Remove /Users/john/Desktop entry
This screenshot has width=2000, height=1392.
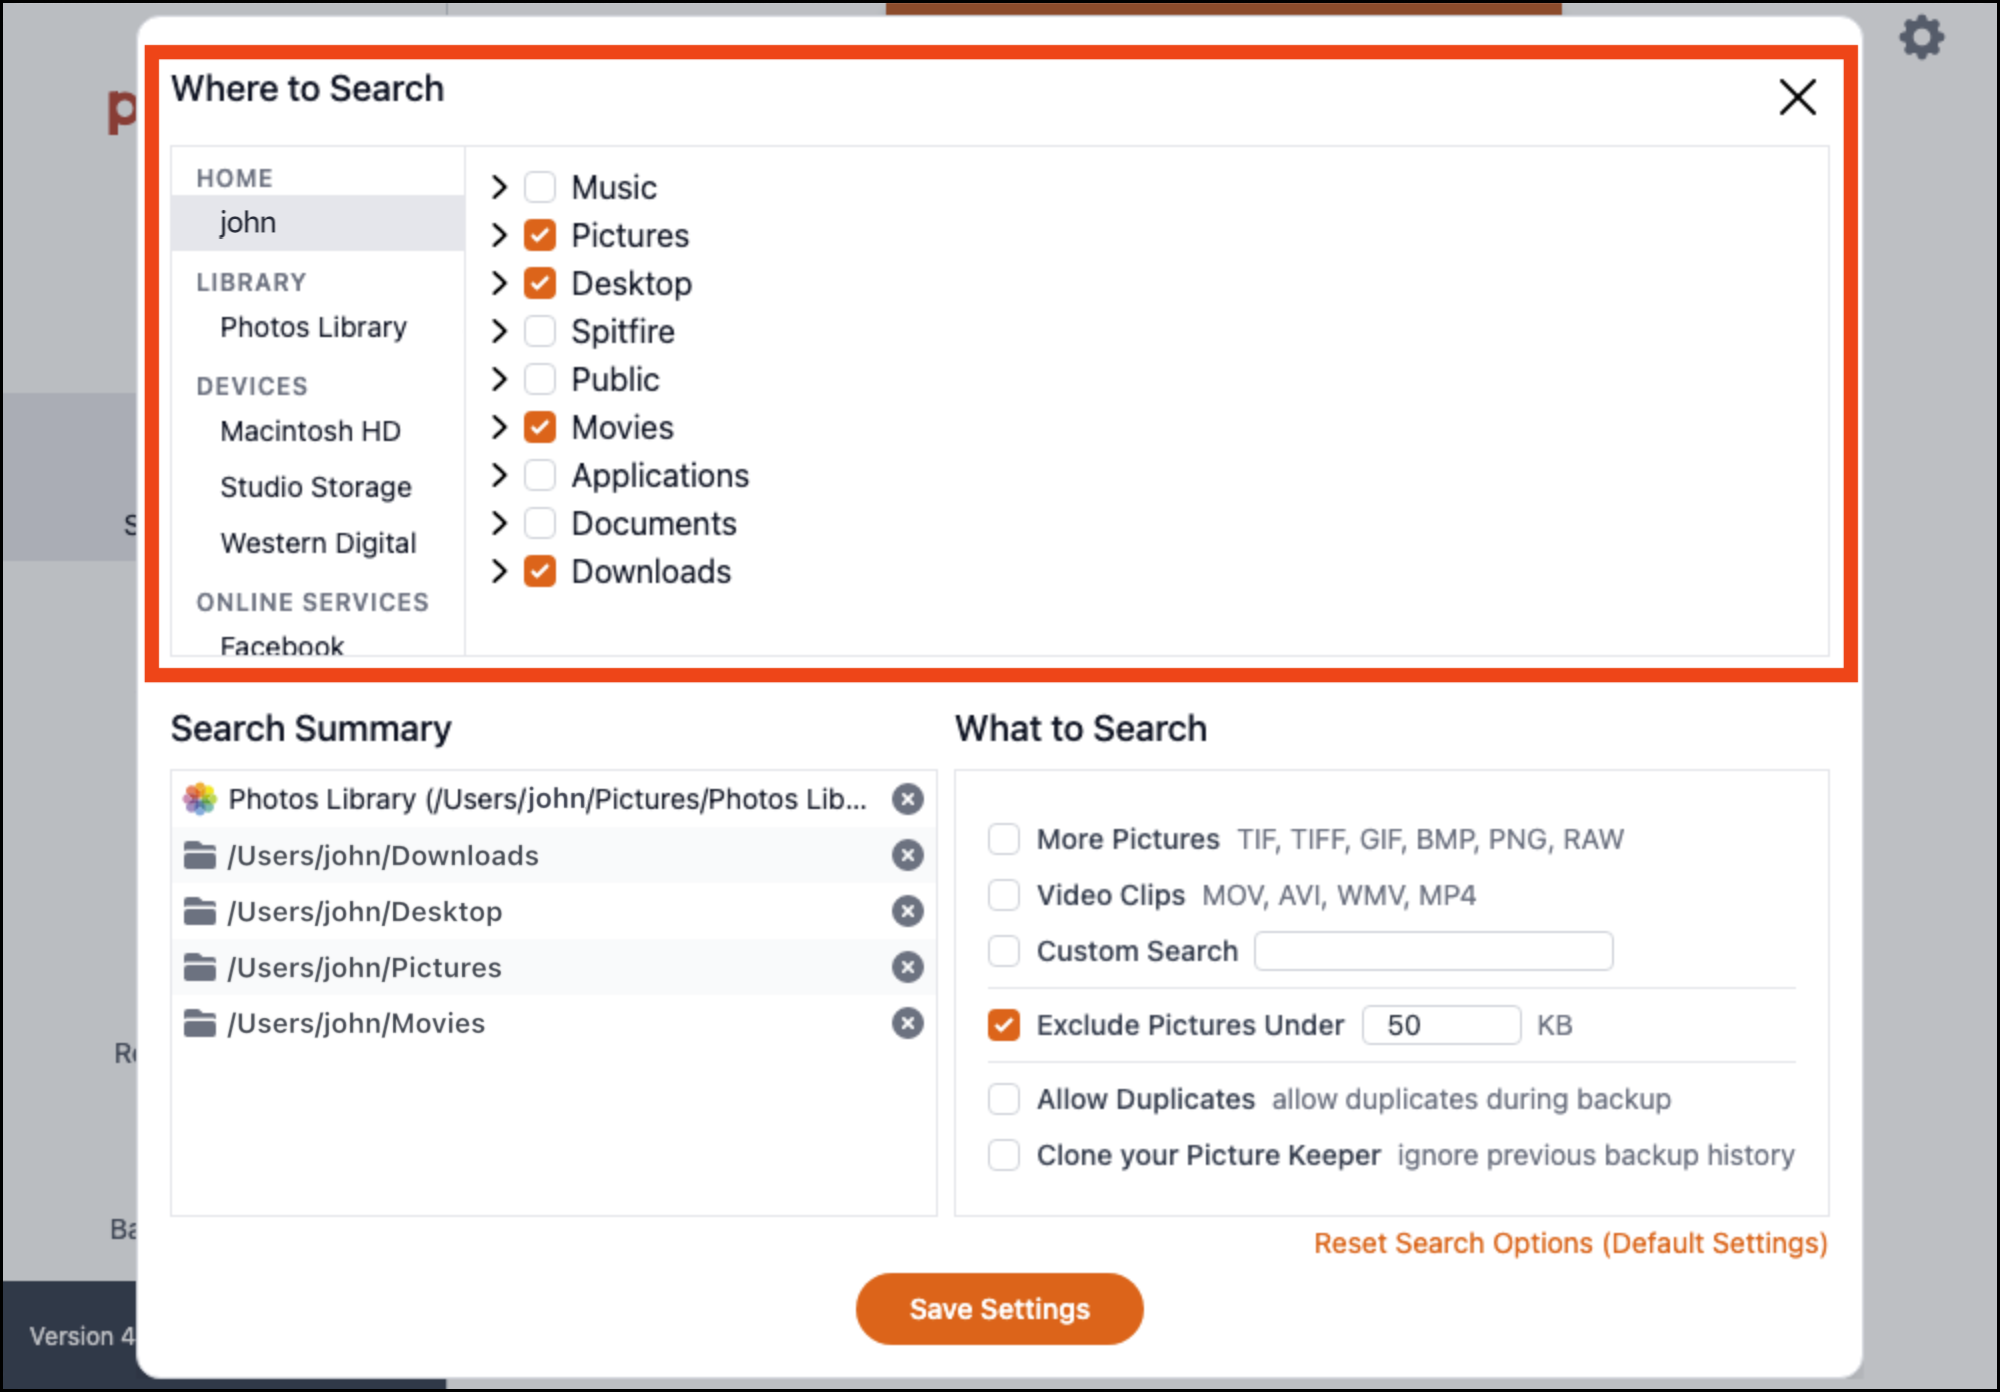(x=907, y=911)
